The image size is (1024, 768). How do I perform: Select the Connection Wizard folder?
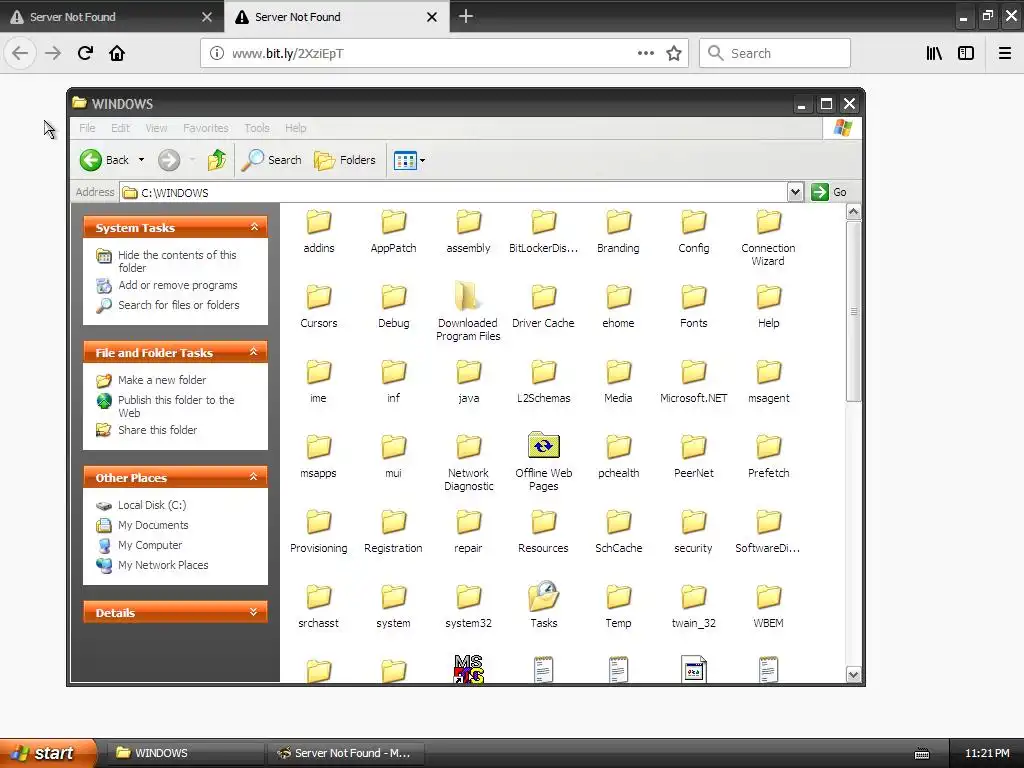click(x=769, y=222)
